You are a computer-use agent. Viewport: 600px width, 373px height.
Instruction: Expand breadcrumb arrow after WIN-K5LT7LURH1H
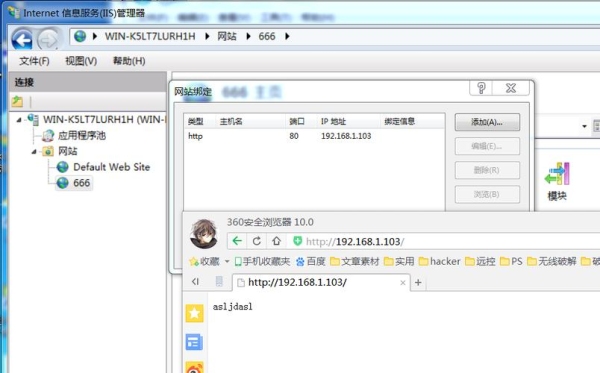pos(207,36)
